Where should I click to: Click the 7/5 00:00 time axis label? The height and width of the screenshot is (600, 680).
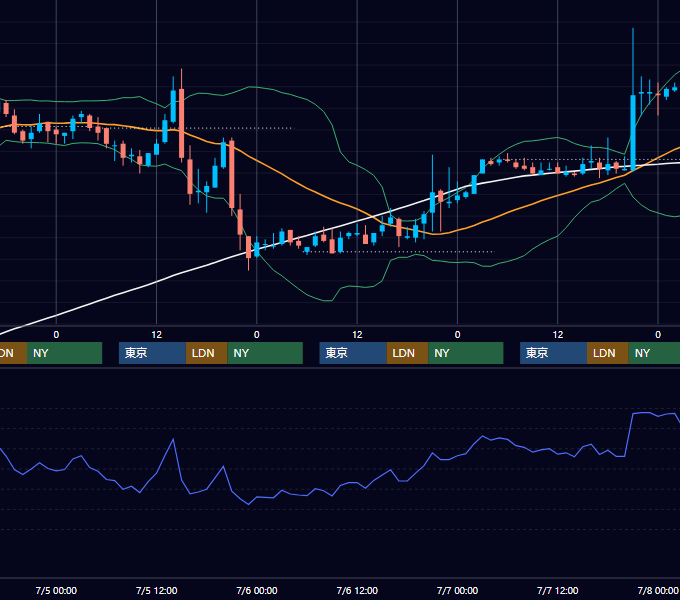pyautogui.click(x=56, y=590)
